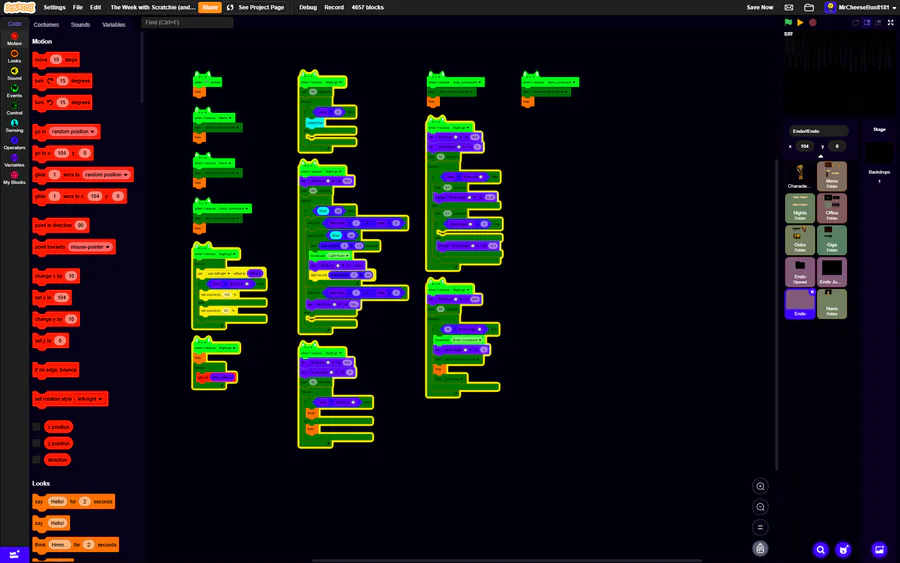This screenshot has width=900, height=563.
Task: Switch to the Costumes tab
Action: [46, 25]
